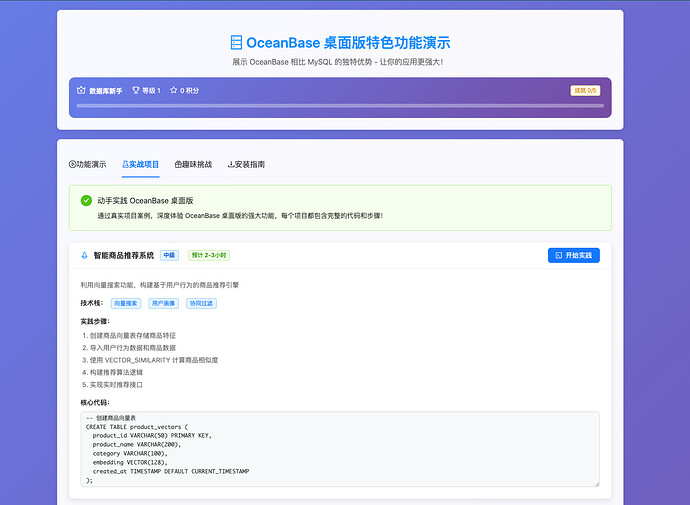Click the subtitle about MySQL 的独特优势
The width and height of the screenshot is (690, 505).
[x=338, y=62]
